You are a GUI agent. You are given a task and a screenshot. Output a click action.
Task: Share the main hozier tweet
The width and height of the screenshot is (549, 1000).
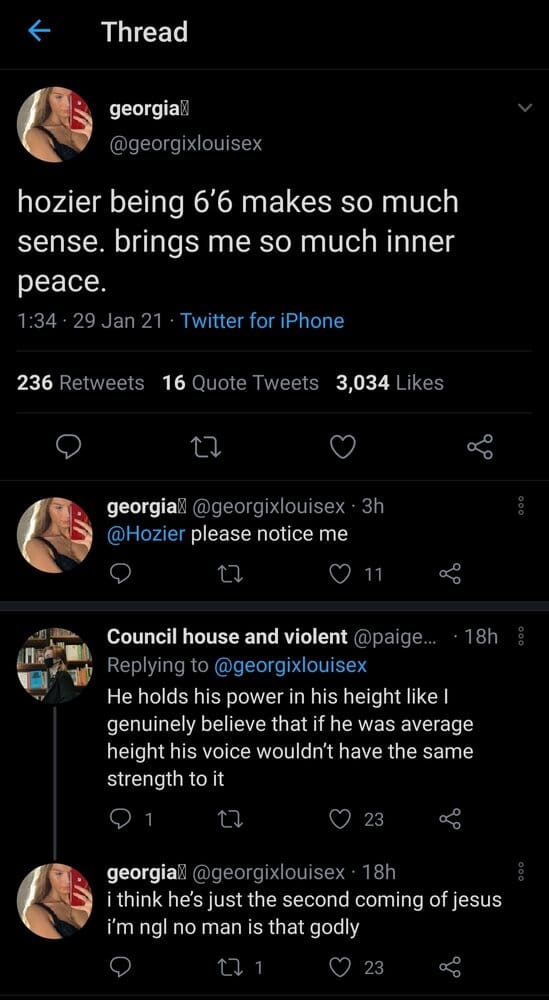[480, 447]
